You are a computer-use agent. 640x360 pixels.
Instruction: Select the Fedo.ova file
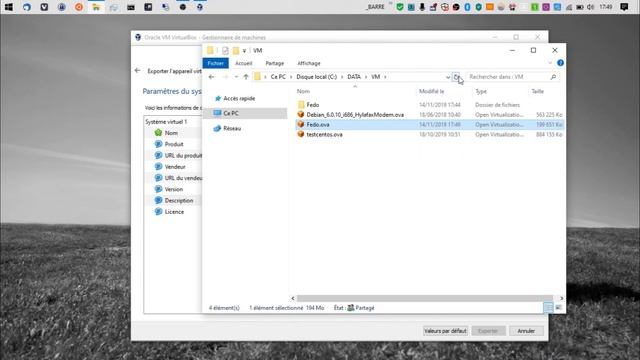(430, 124)
